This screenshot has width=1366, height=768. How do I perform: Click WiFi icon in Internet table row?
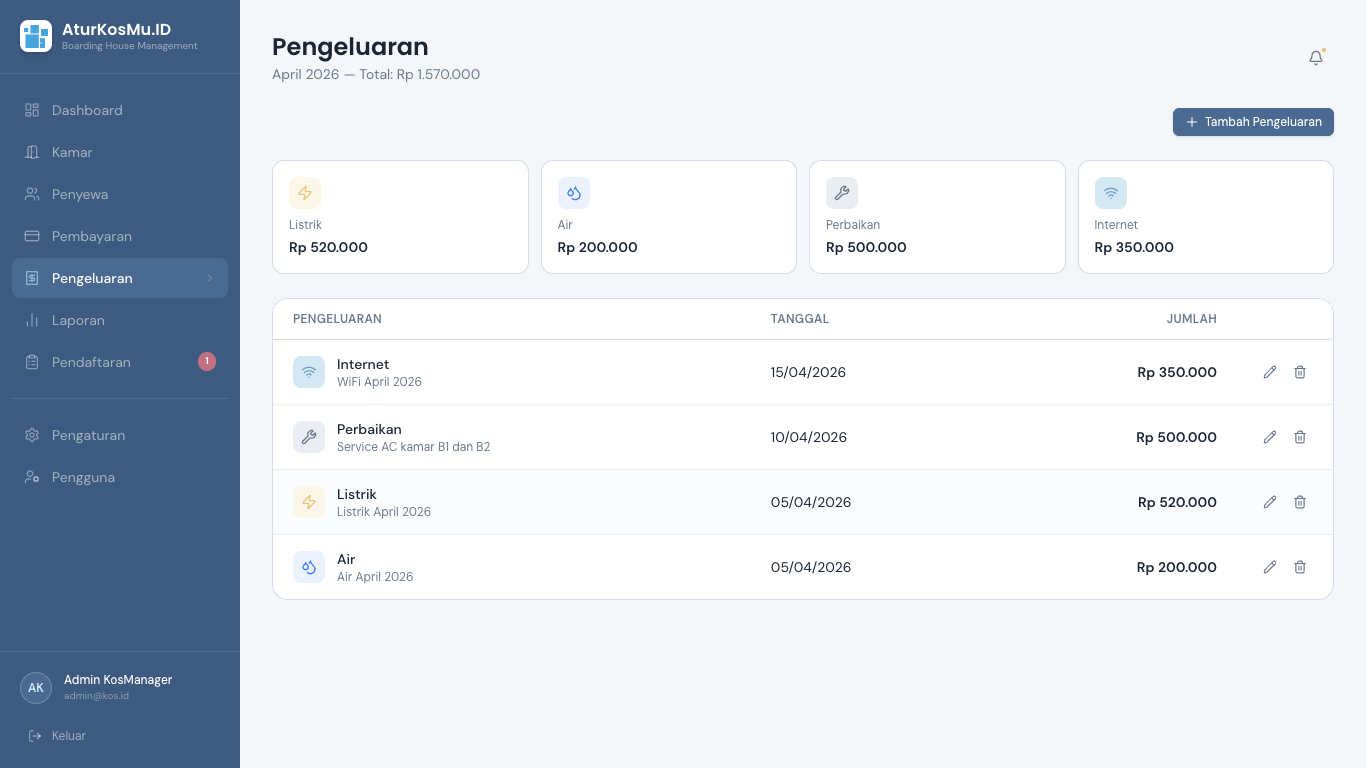309,372
